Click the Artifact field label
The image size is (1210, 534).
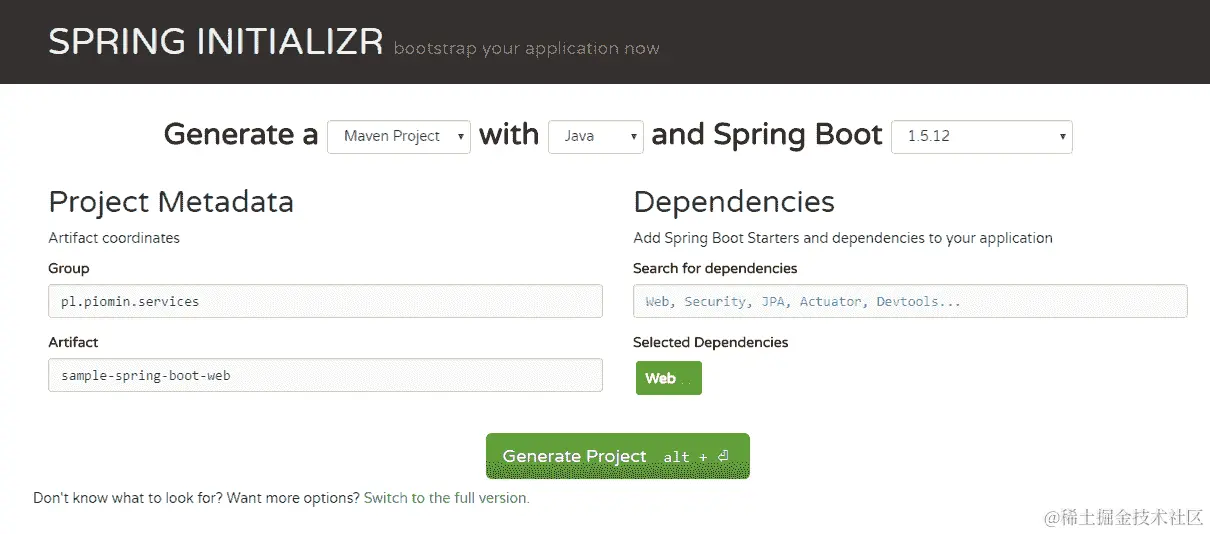click(73, 342)
